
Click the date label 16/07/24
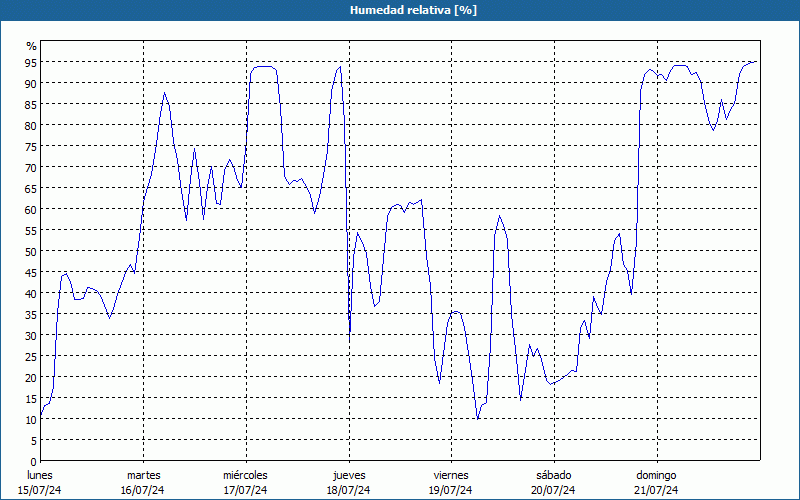coord(142,490)
